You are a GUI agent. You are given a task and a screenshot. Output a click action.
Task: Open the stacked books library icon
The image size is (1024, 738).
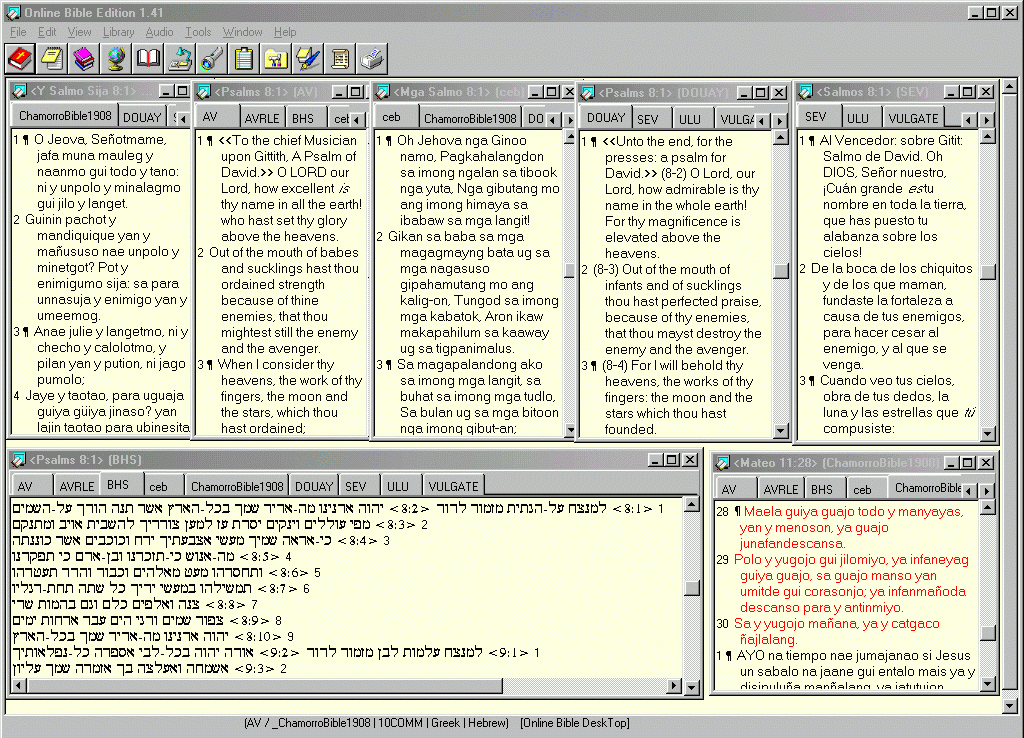click(x=84, y=59)
